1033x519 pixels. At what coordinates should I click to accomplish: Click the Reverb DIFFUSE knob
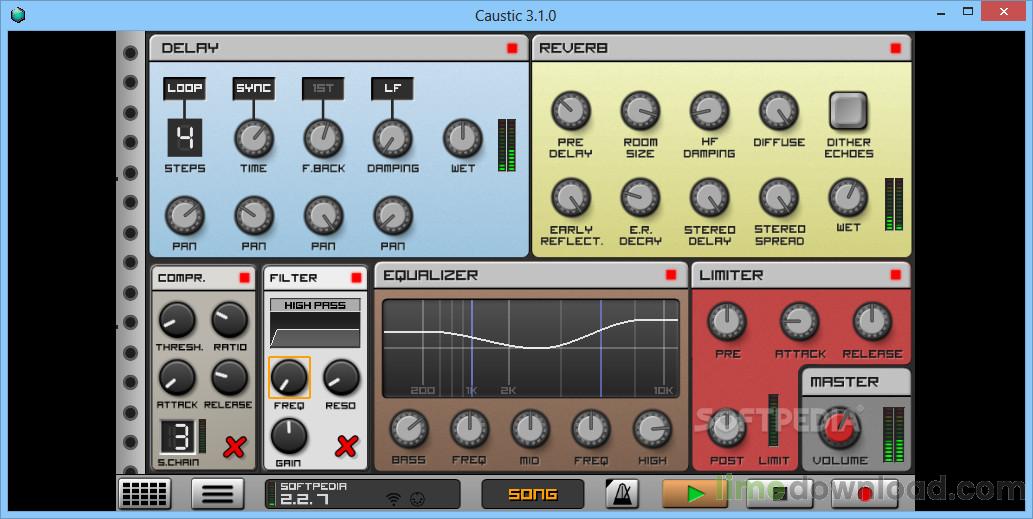coord(779,111)
